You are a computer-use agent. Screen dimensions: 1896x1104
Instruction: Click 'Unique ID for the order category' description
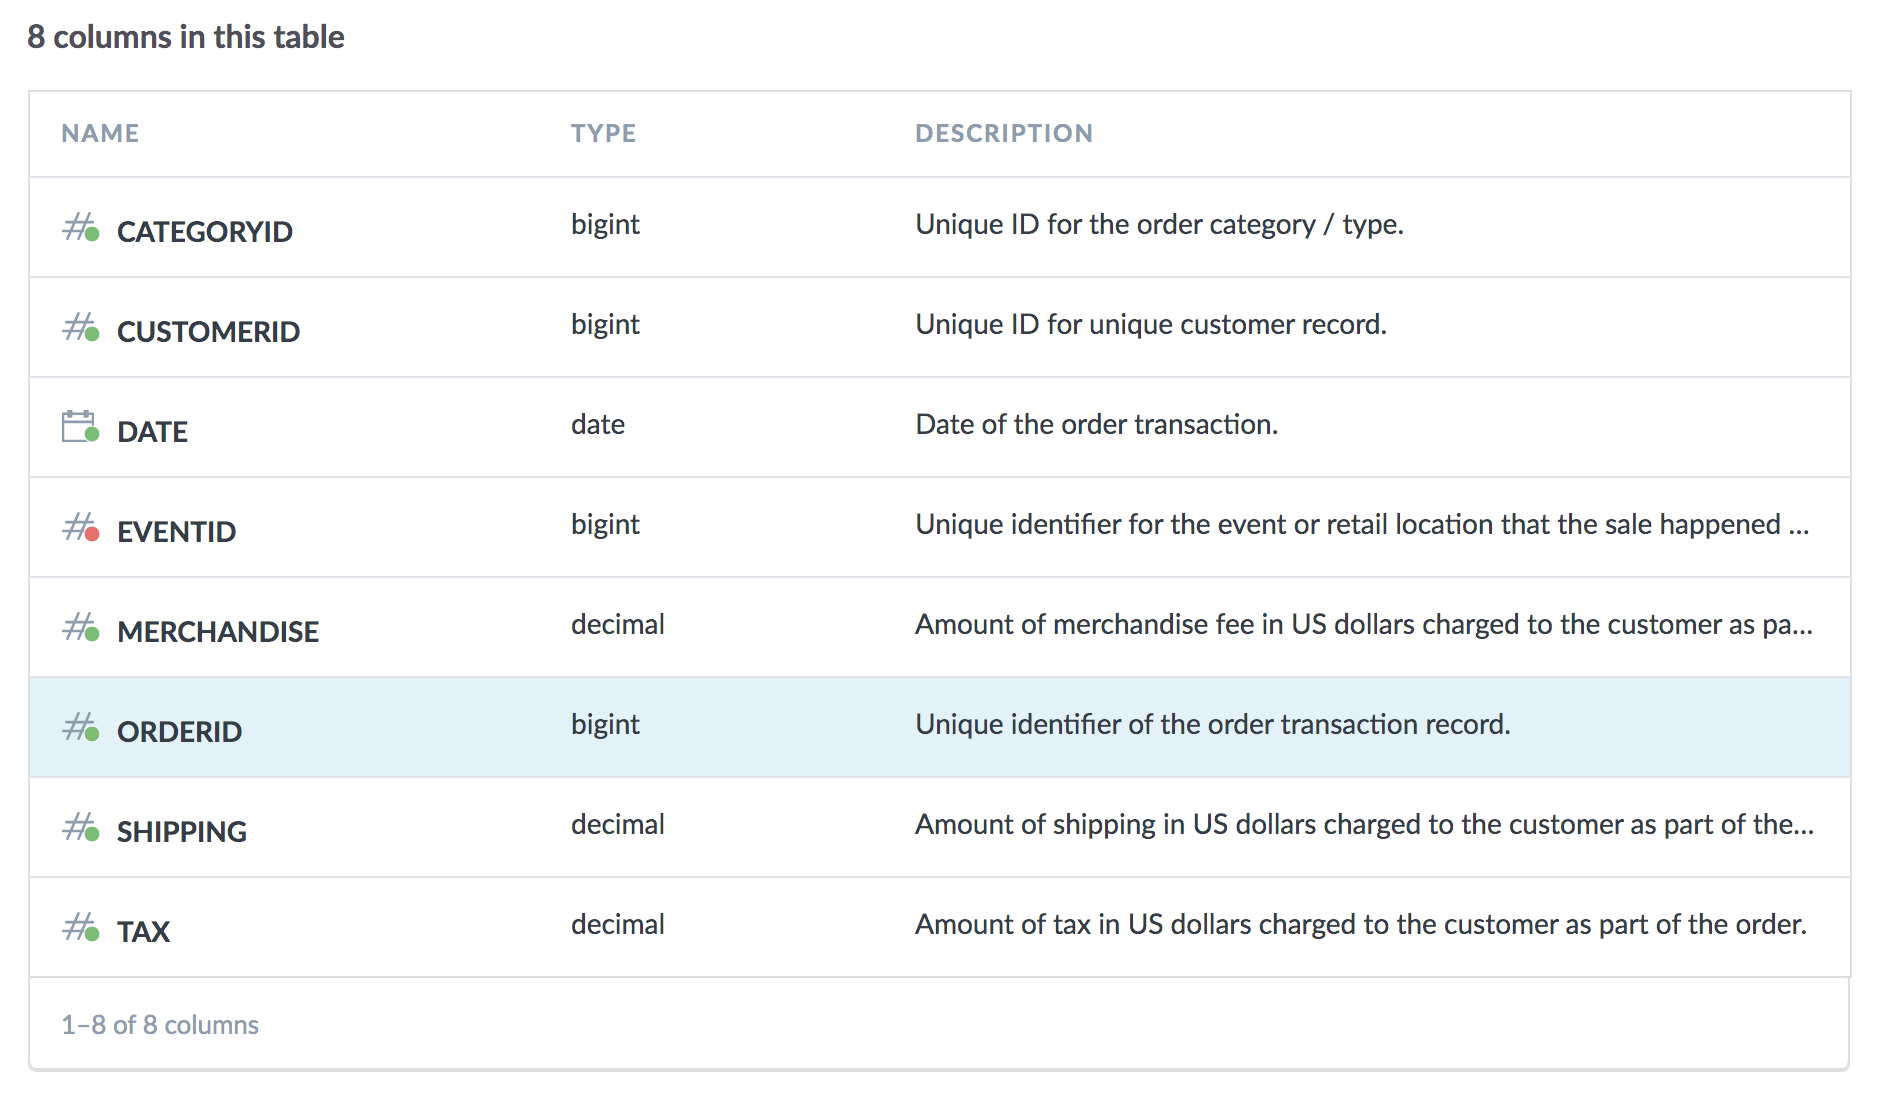[x=1159, y=225]
